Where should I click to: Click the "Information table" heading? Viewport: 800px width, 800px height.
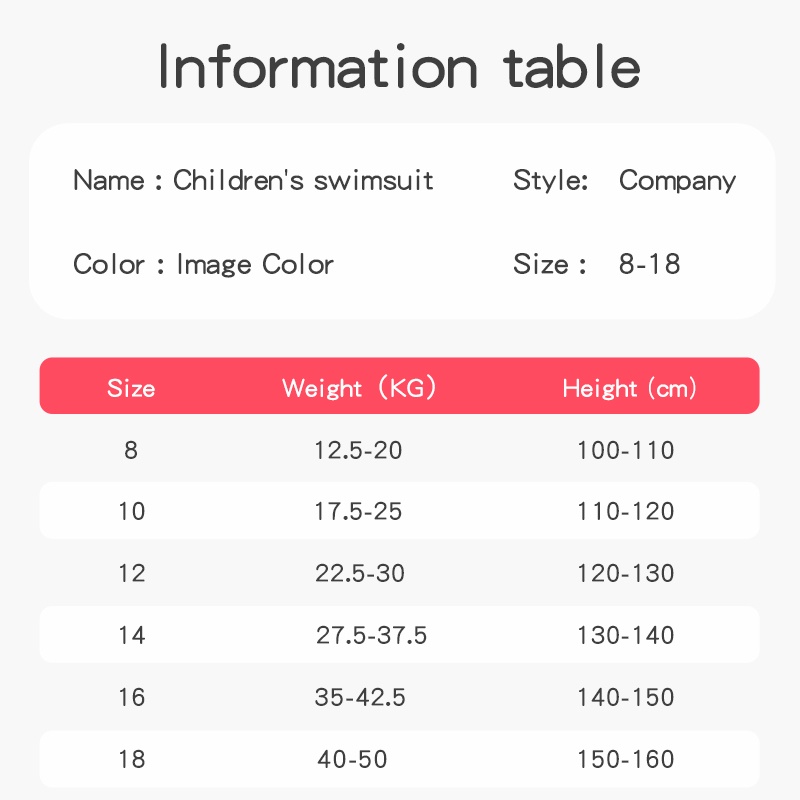399,67
